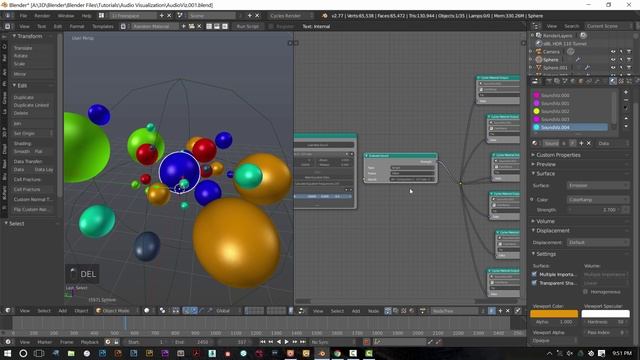Open the Material properties tab icon
This screenshot has width=640, height=360.
613,81
